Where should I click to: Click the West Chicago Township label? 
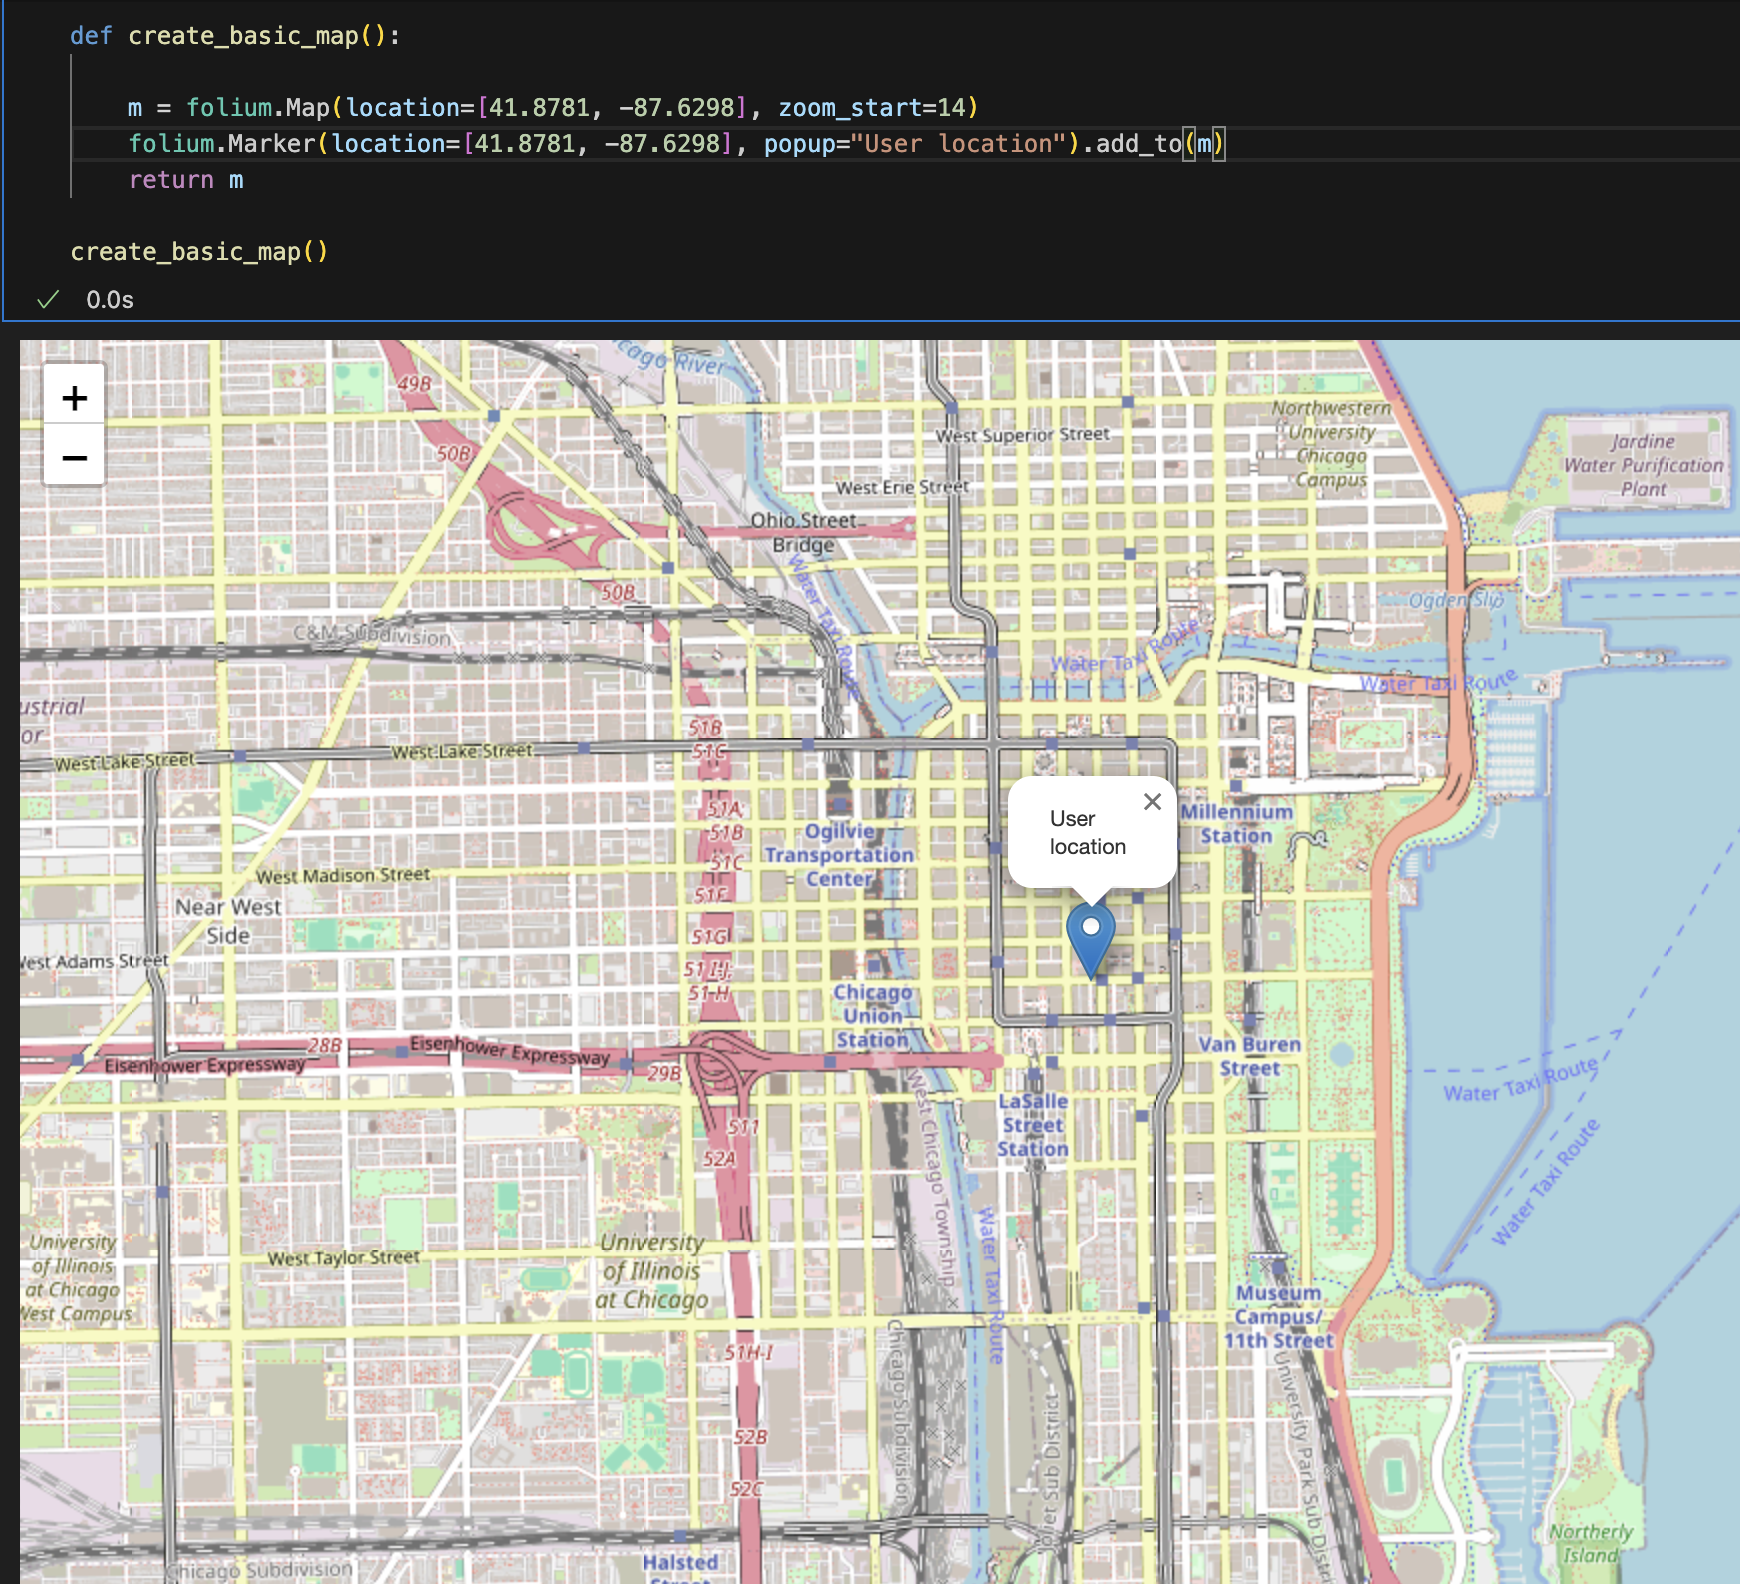point(932,1180)
